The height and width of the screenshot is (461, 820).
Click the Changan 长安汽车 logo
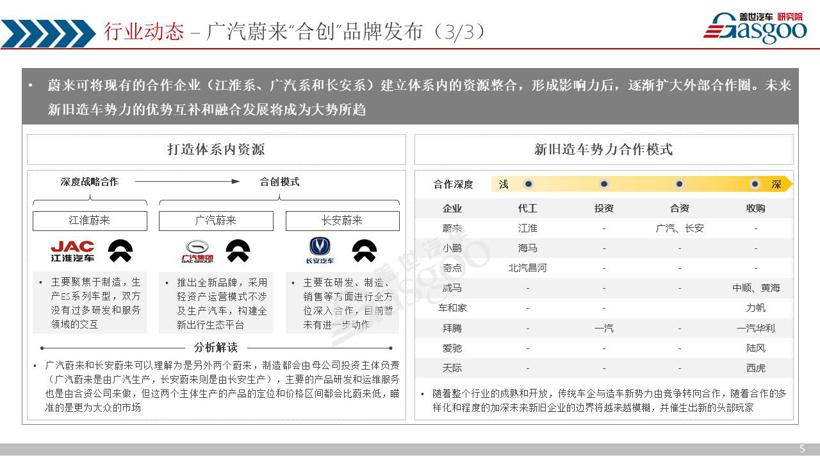(320, 250)
